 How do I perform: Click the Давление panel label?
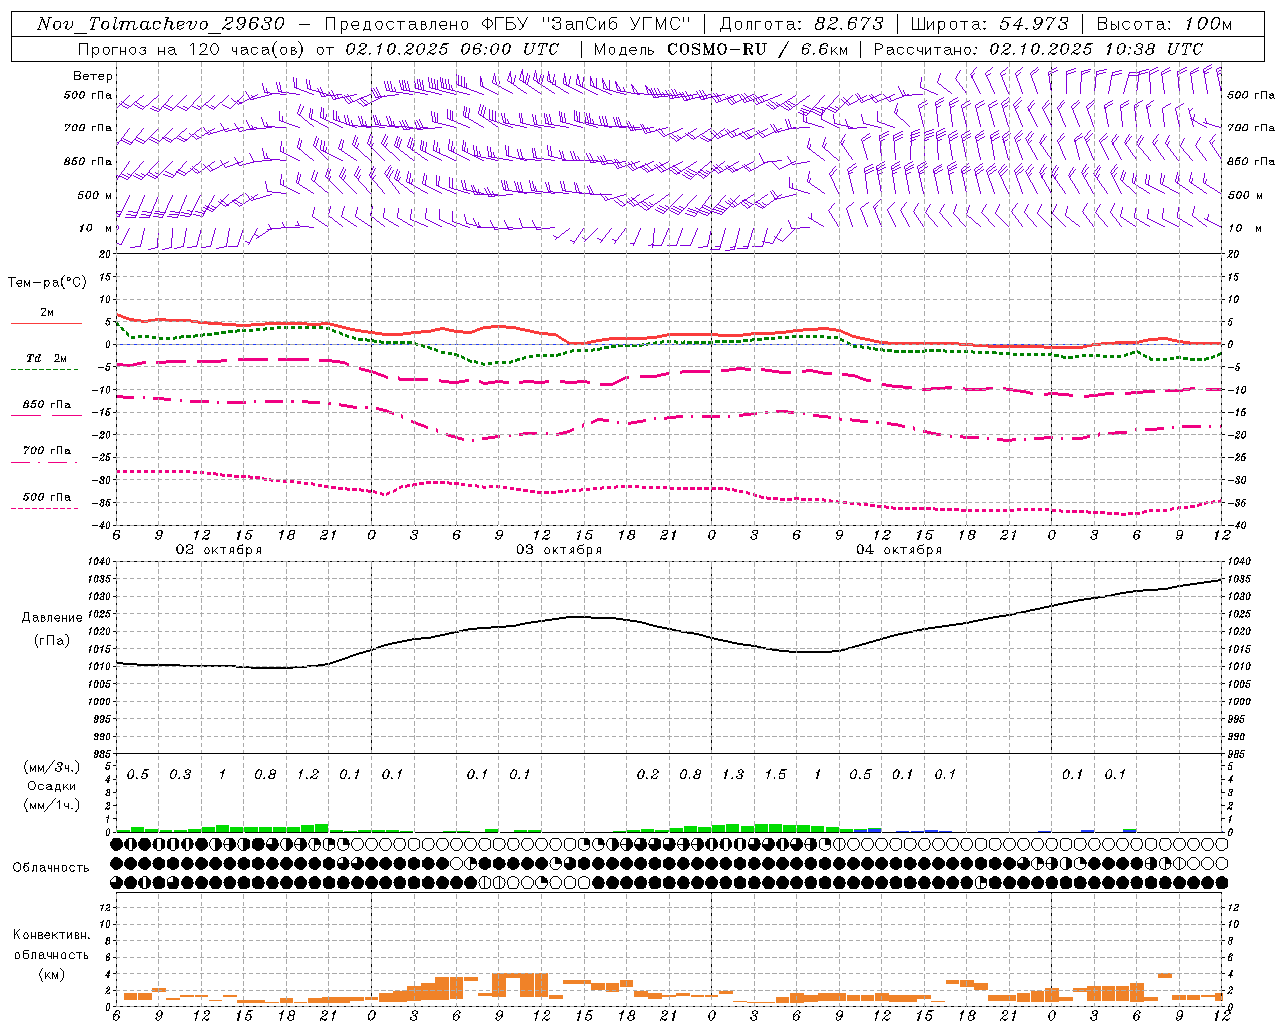52,618
